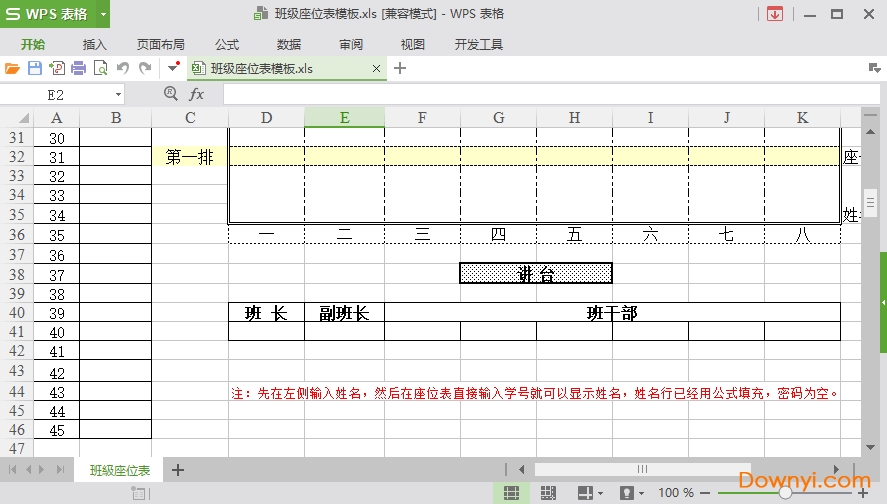Select the 班级座位表 sheet tab
This screenshot has width=887, height=504.
coord(120,470)
